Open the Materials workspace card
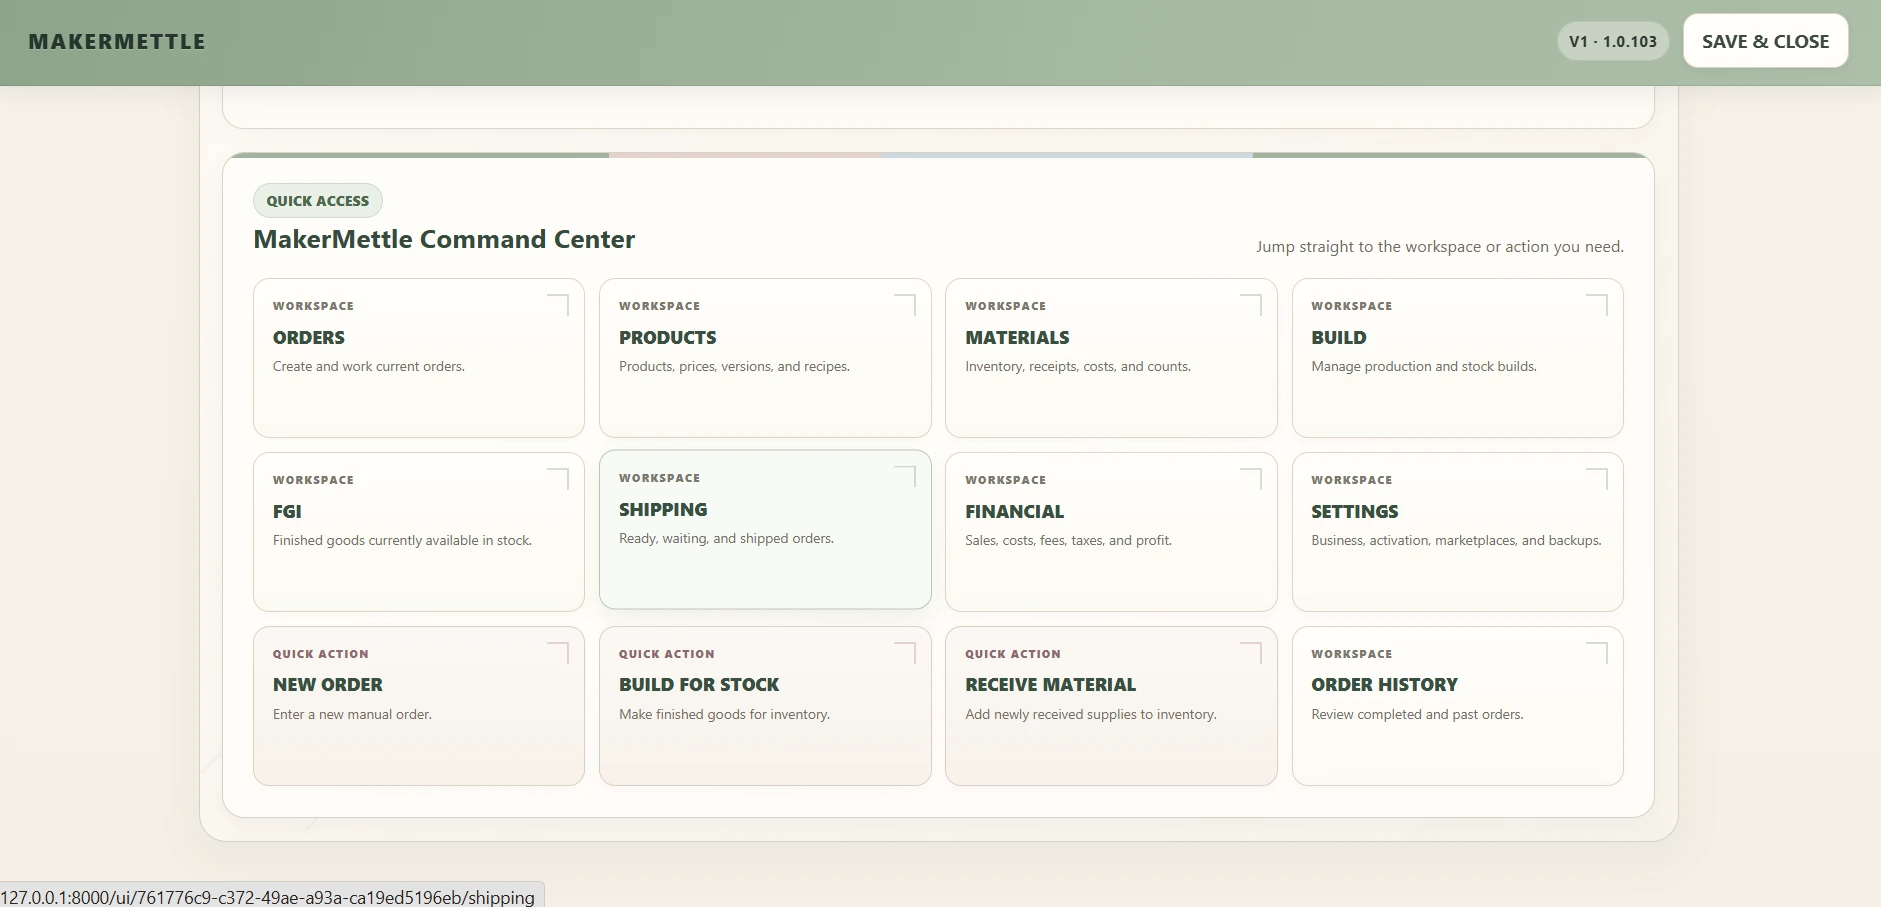Screen dimensions: 1881x907 pyautogui.click(x=1111, y=358)
